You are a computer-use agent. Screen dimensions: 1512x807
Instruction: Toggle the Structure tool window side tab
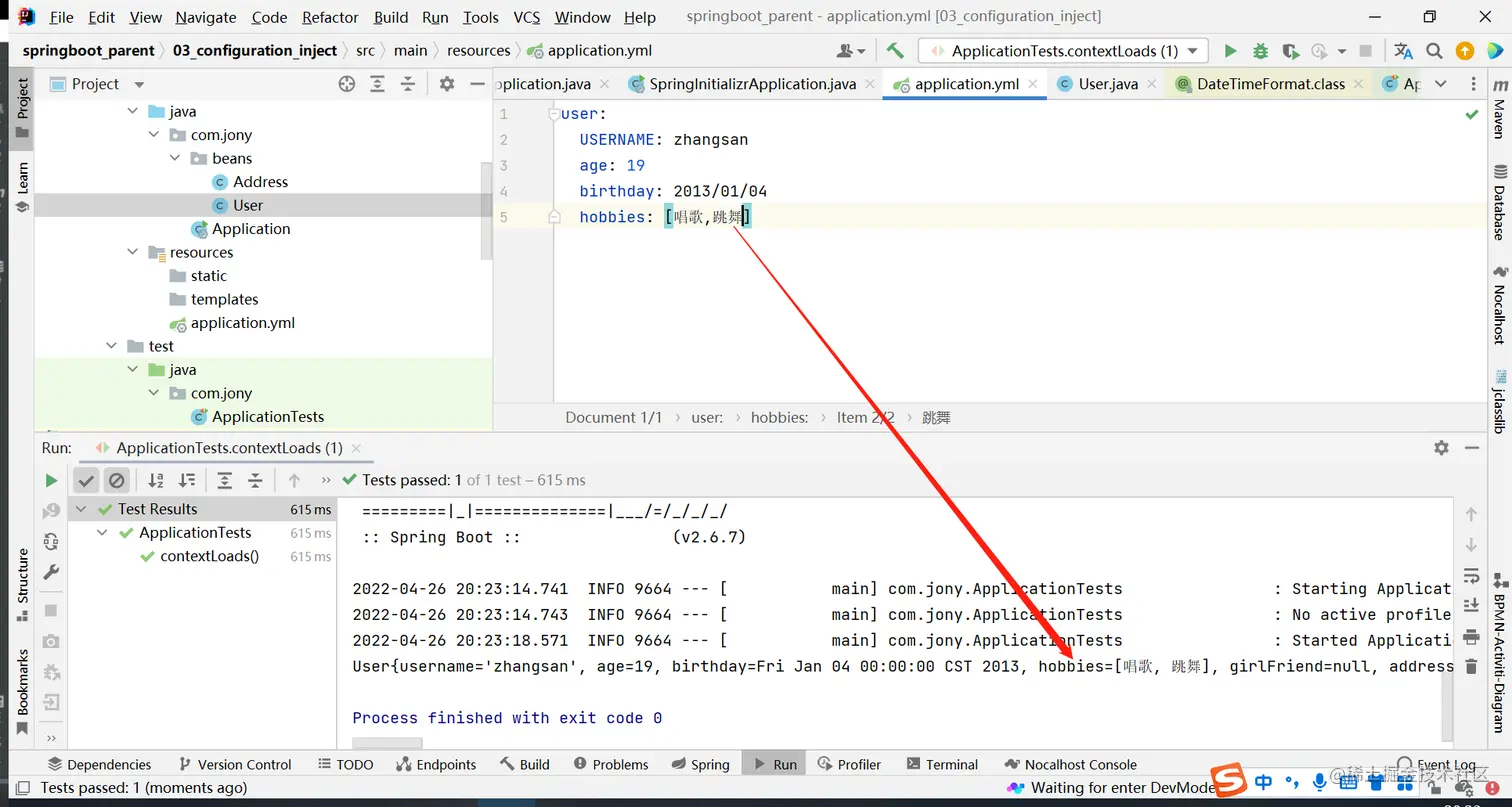[x=23, y=584]
